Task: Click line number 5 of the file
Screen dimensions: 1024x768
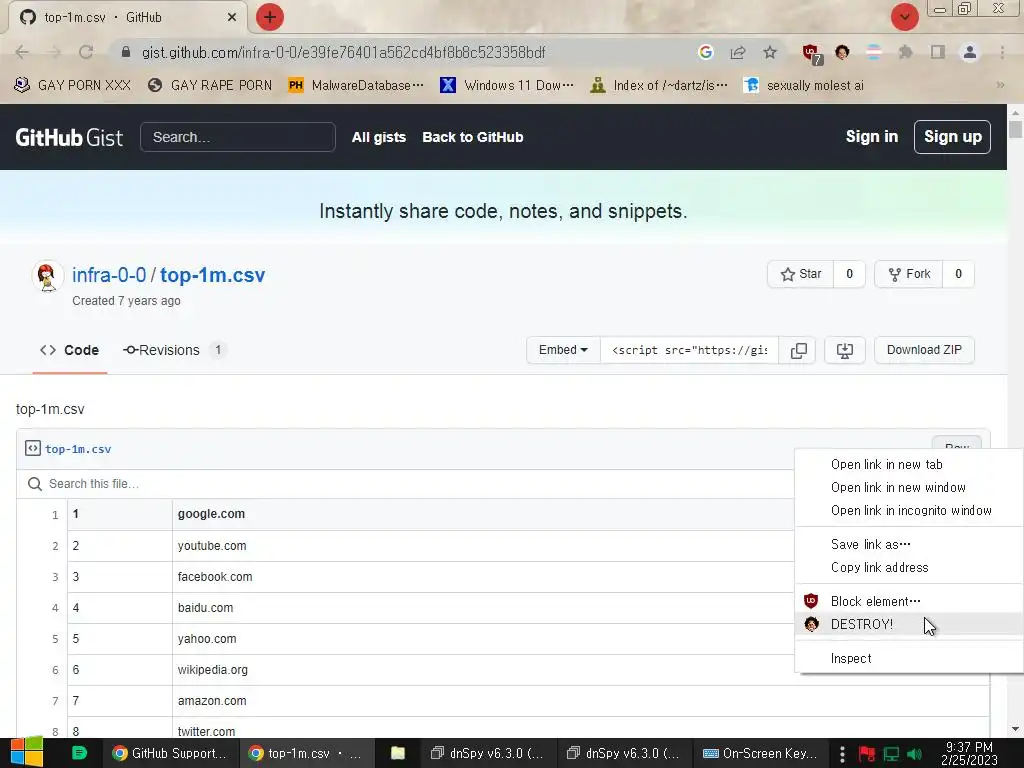Action: coord(55,639)
